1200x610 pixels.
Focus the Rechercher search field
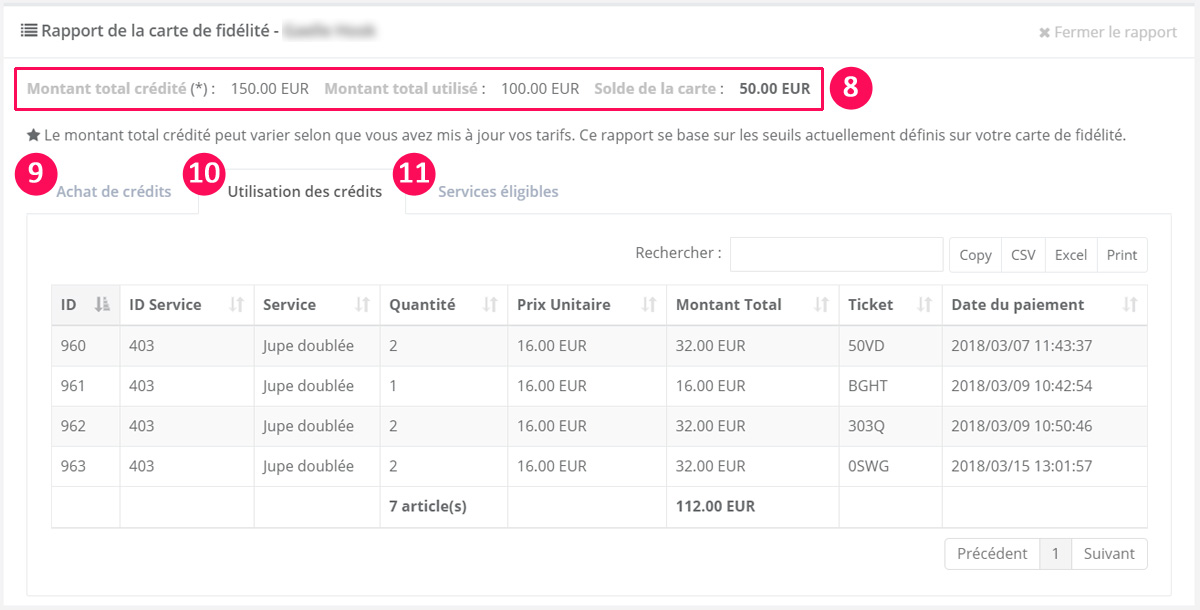tap(836, 254)
